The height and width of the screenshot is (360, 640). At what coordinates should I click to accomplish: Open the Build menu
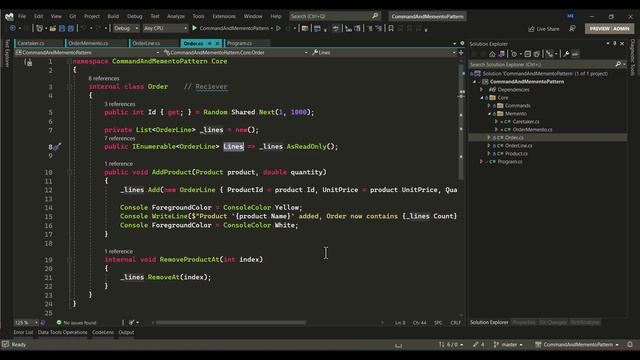tap(113, 16)
